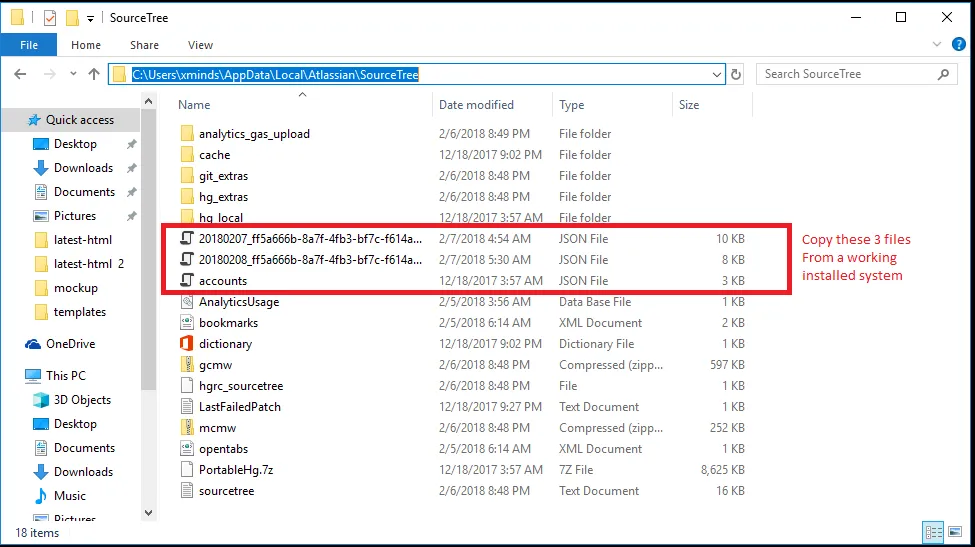Select the cache folder icon
This screenshot has height=547, width=975.
coord(187,155)
